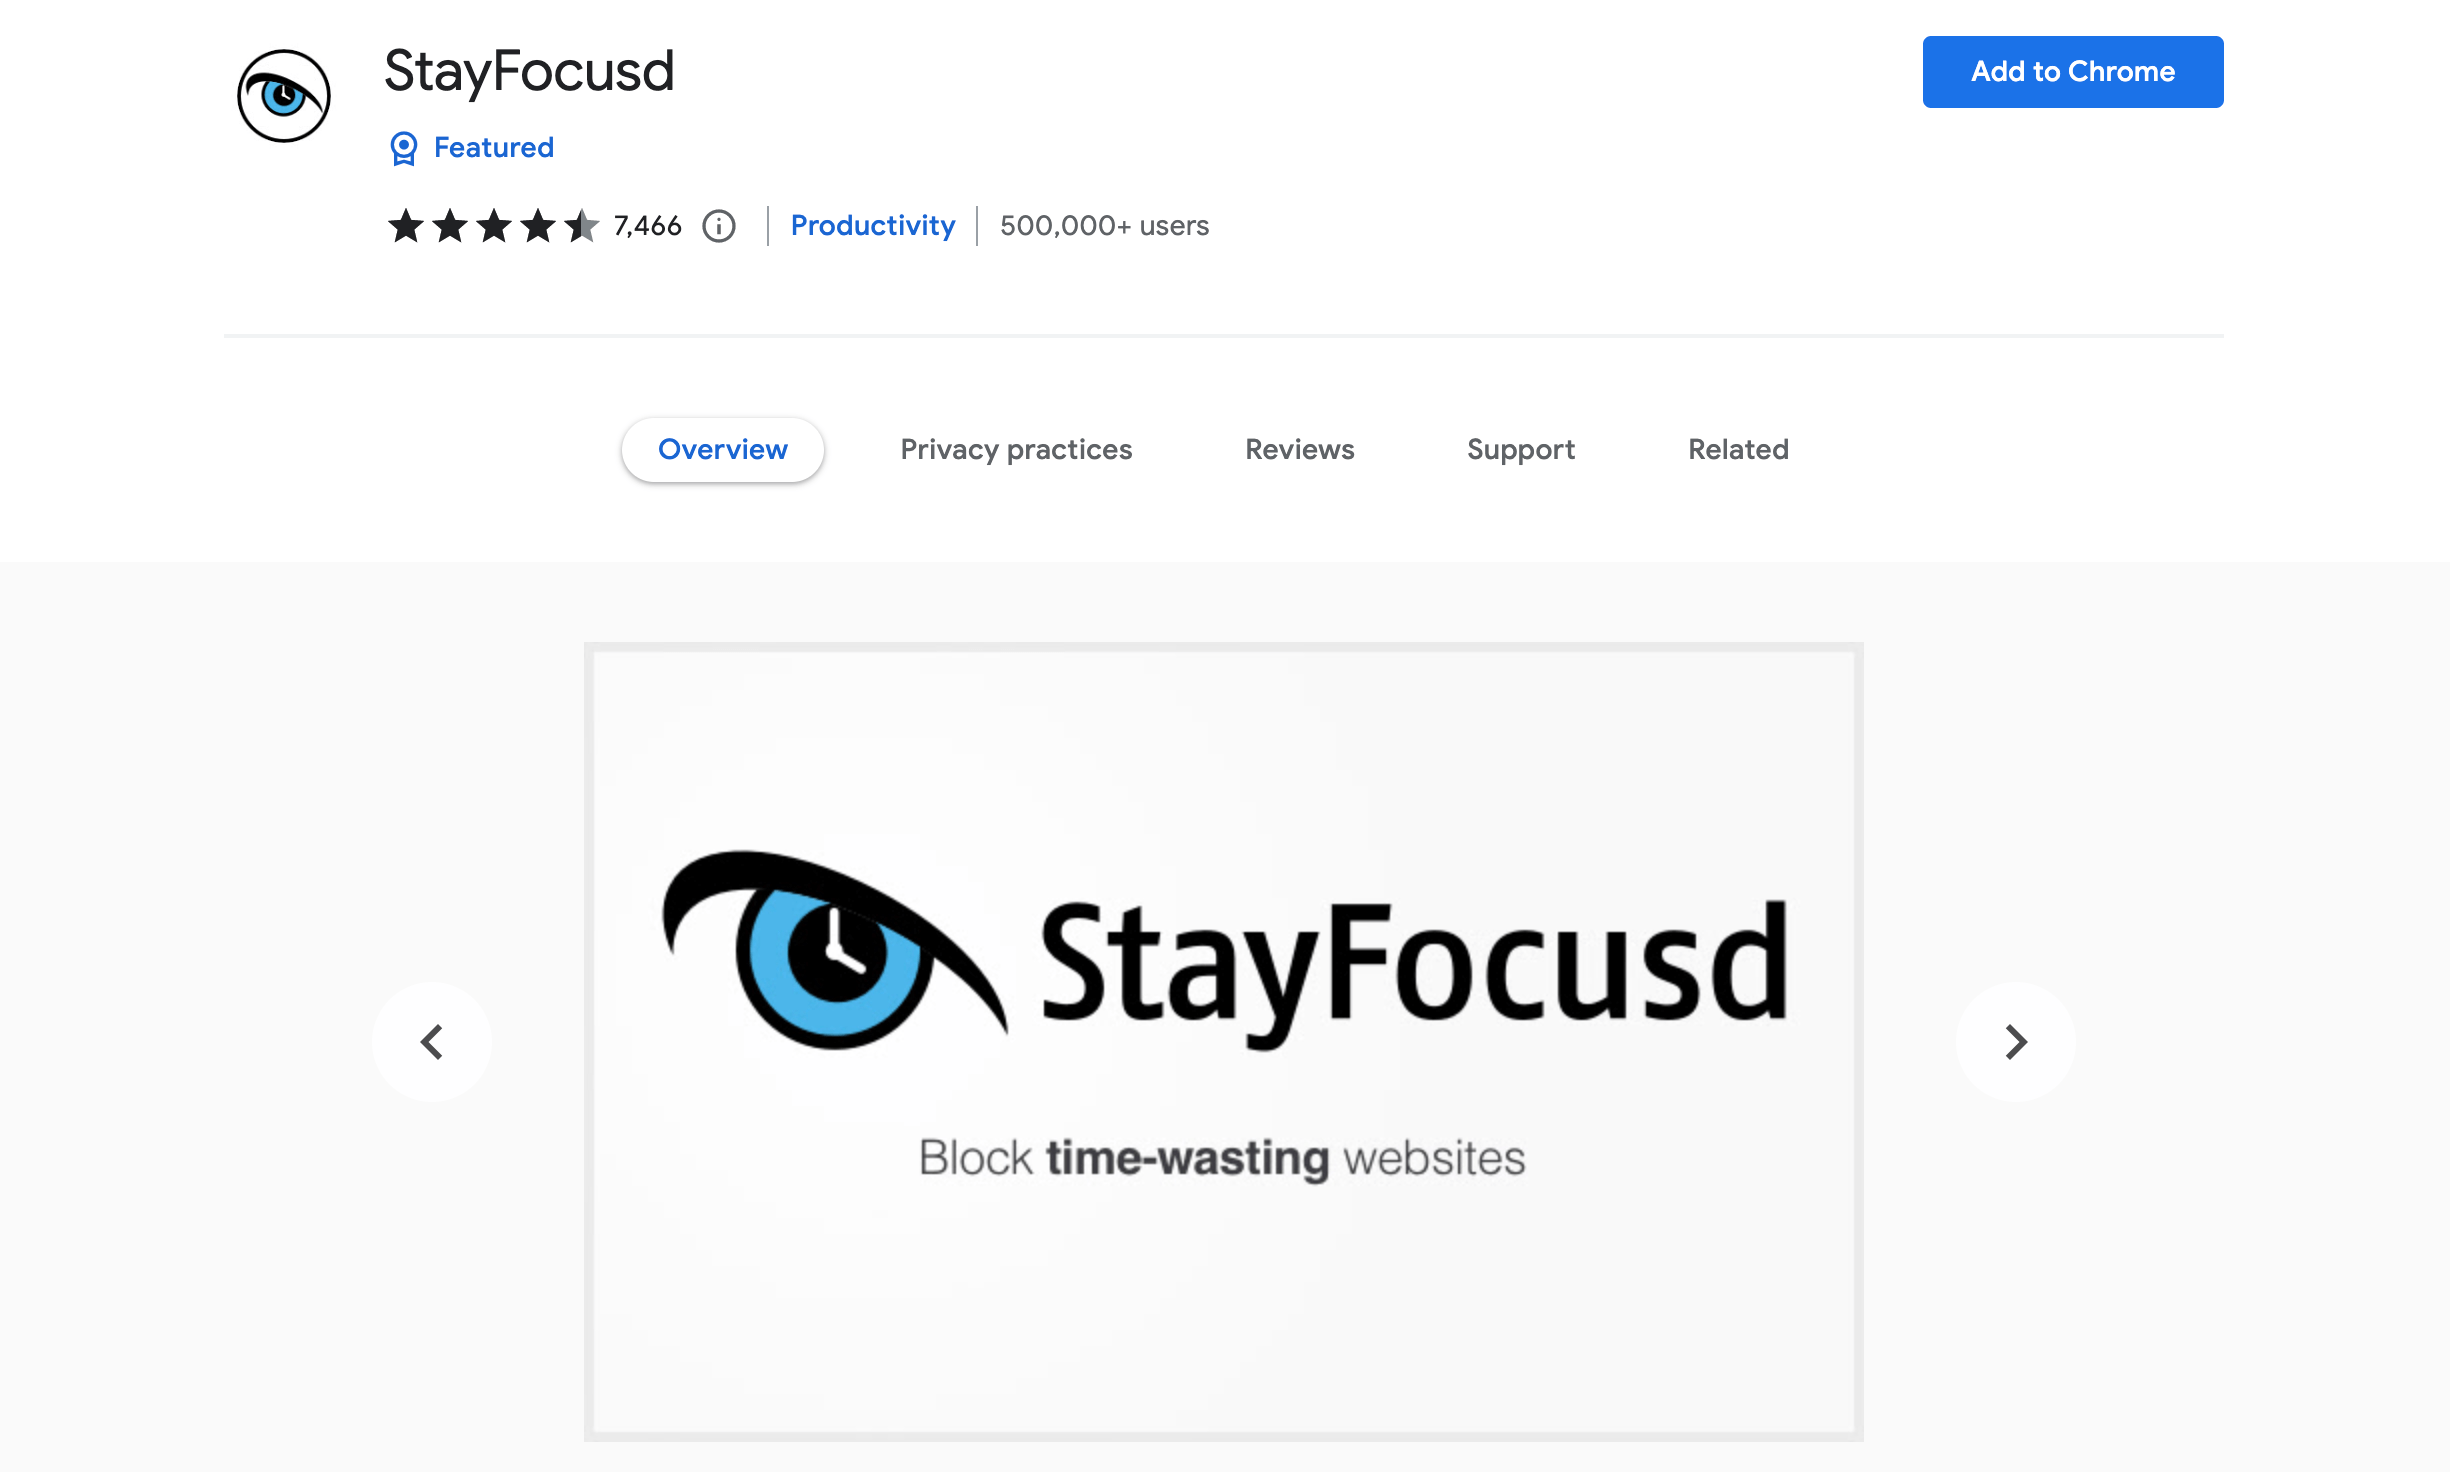Click the Related tab
2450x1472 pixels.
click(x=1738, y=450)
